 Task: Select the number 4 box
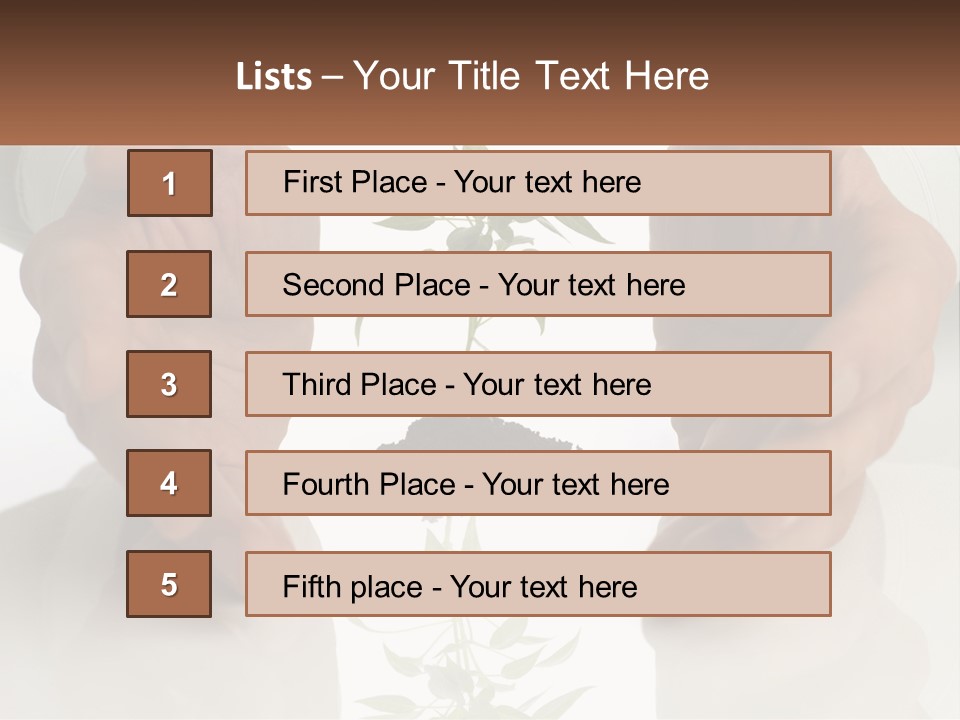point(169,483)
